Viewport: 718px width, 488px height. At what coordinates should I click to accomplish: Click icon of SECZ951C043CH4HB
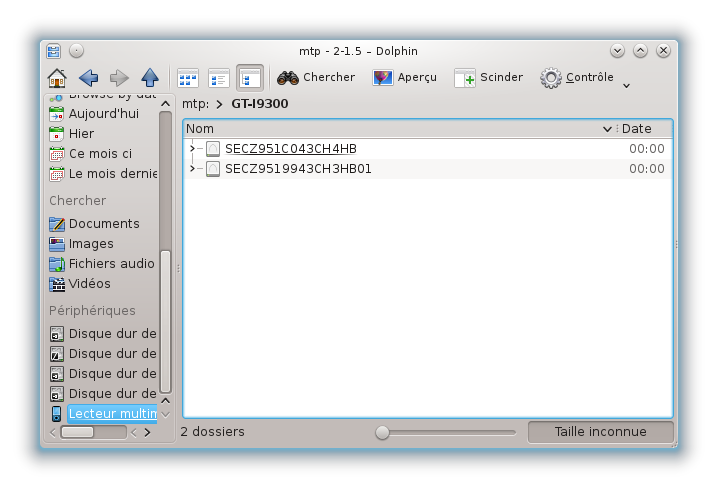coord(212,149)
